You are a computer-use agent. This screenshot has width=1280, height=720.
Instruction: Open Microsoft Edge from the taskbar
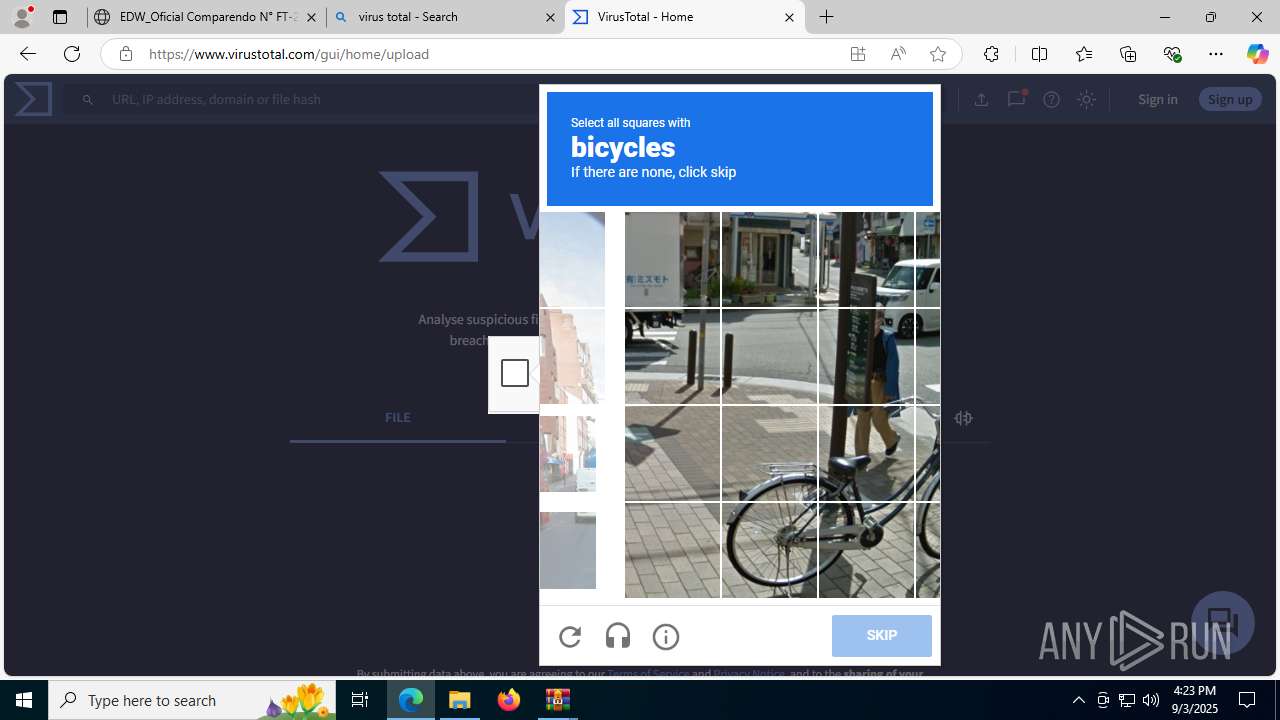click(x=411, y=700)
